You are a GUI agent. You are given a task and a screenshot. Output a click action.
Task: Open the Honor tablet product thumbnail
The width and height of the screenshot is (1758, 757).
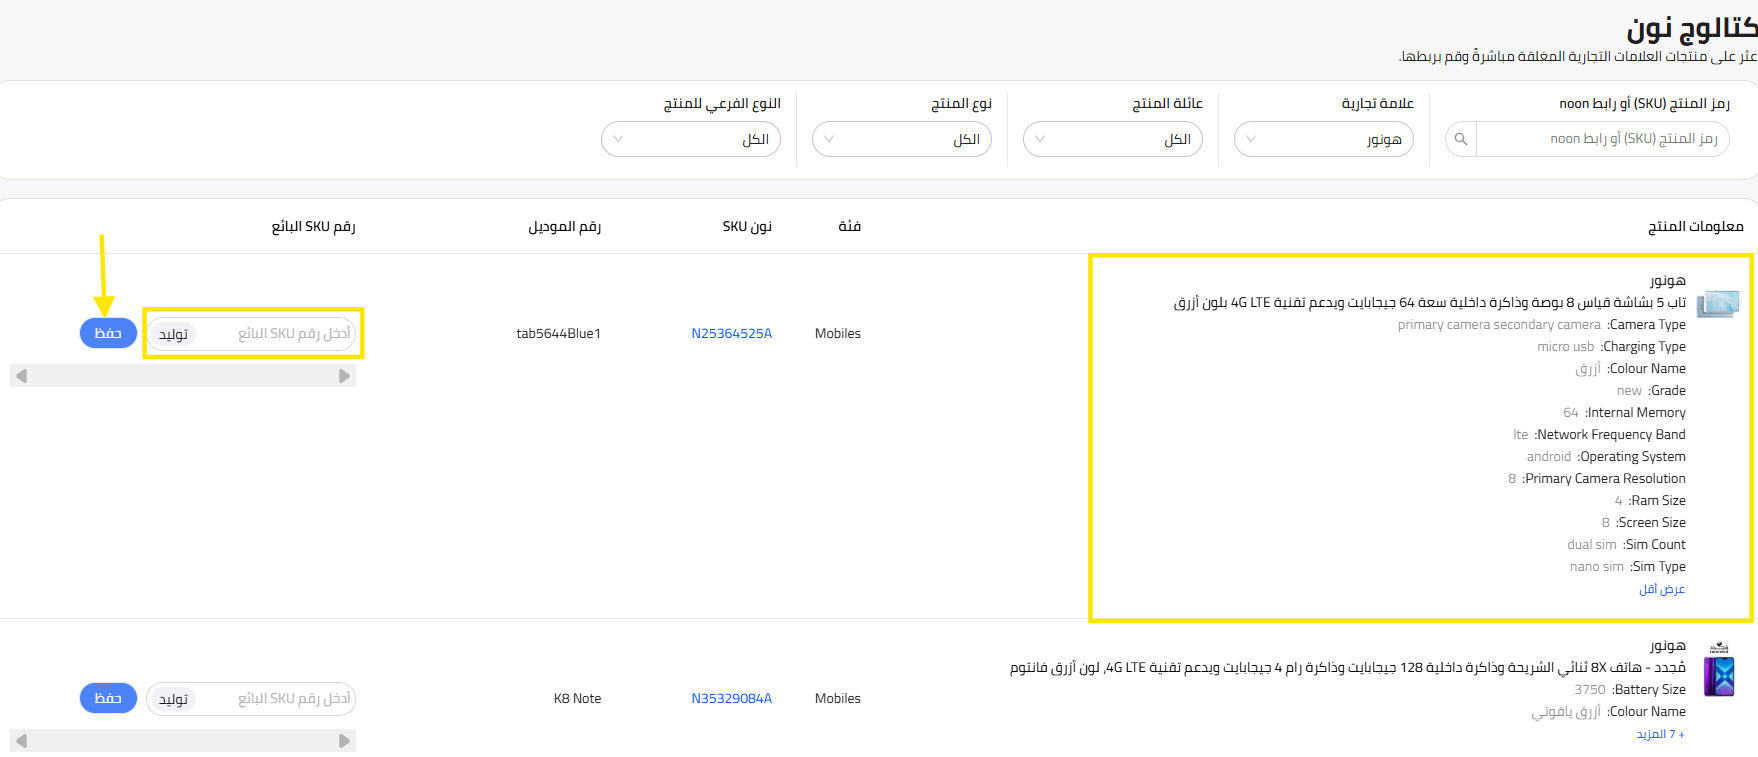pyautogui.click(x=1718, y=303)
